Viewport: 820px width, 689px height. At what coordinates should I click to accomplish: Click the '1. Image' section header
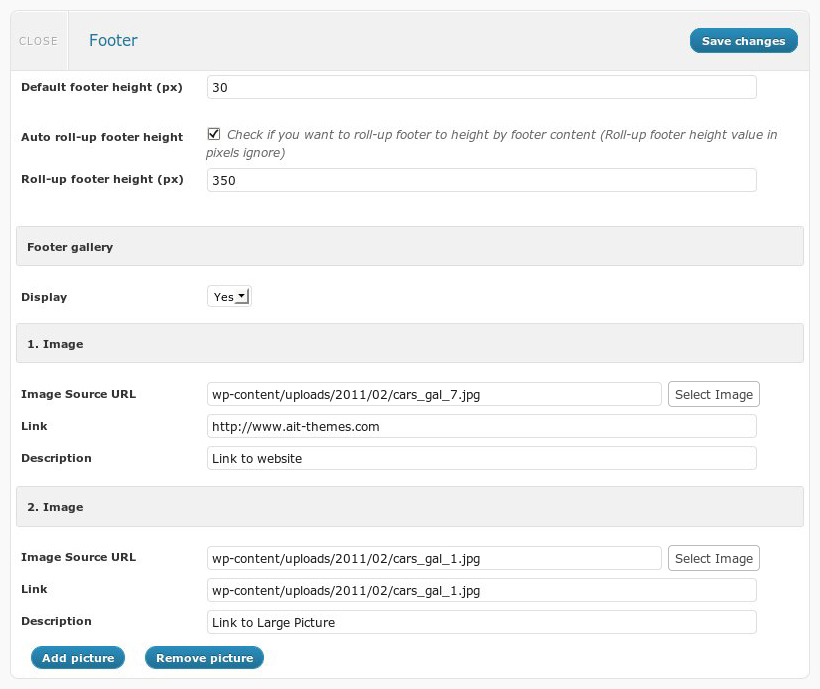(x=409, y=344)
